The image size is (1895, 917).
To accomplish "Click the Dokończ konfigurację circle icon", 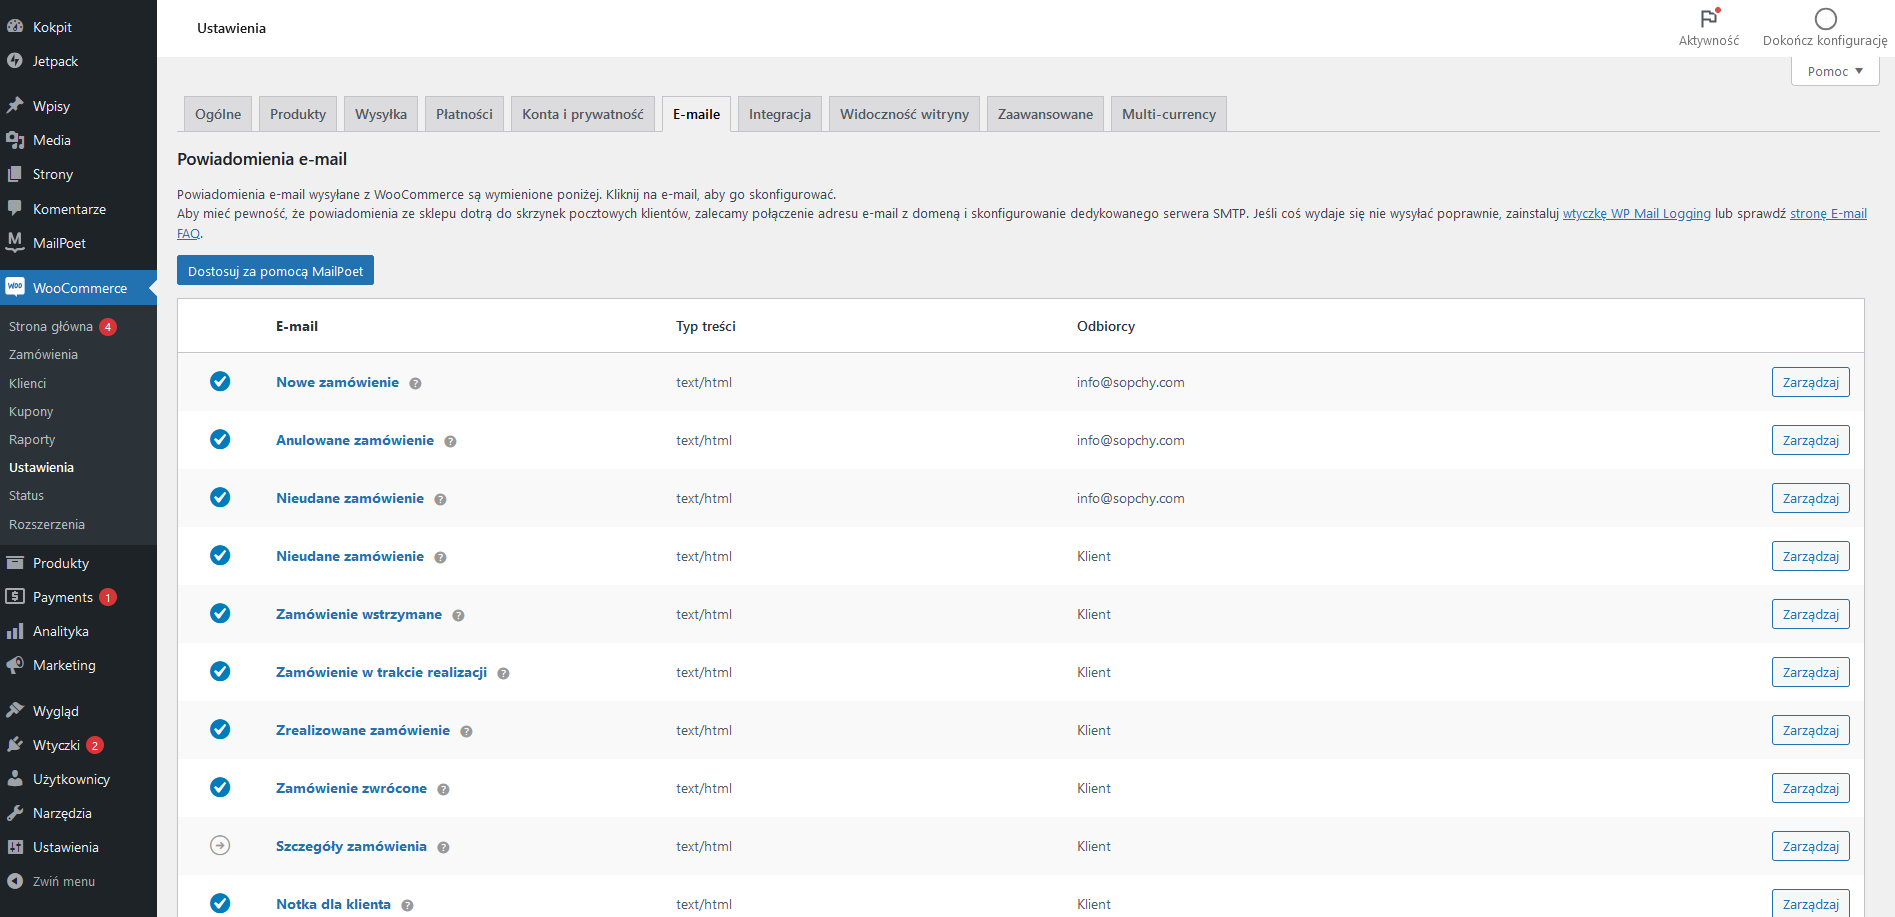I will coord(1826,18).
